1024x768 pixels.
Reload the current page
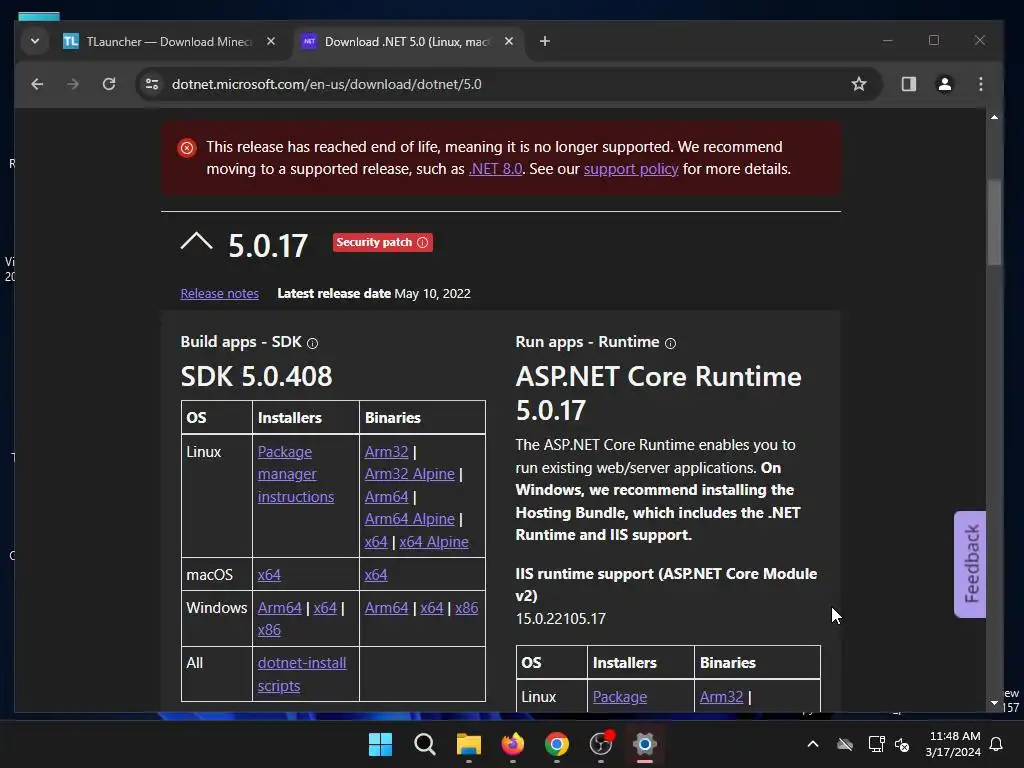[x=109, y=84]
